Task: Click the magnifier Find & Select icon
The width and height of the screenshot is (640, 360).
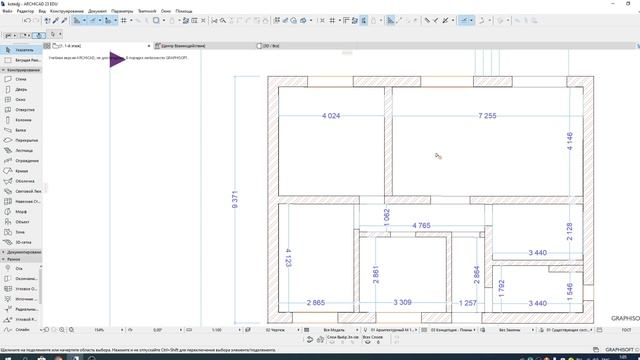Action: click(x=223, y=20)
